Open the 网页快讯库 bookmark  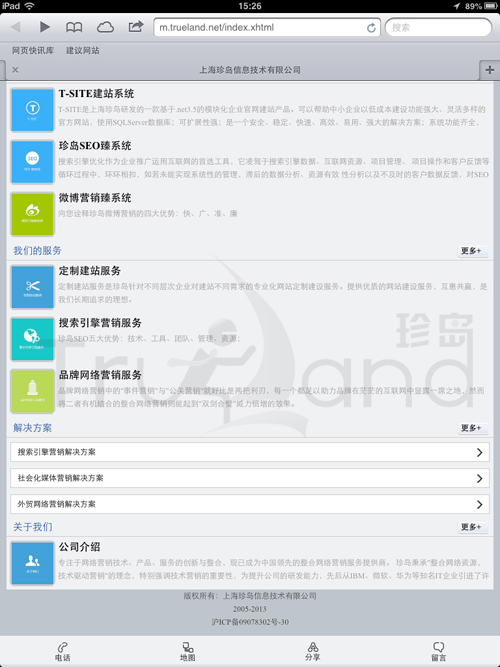coord(33,50)
